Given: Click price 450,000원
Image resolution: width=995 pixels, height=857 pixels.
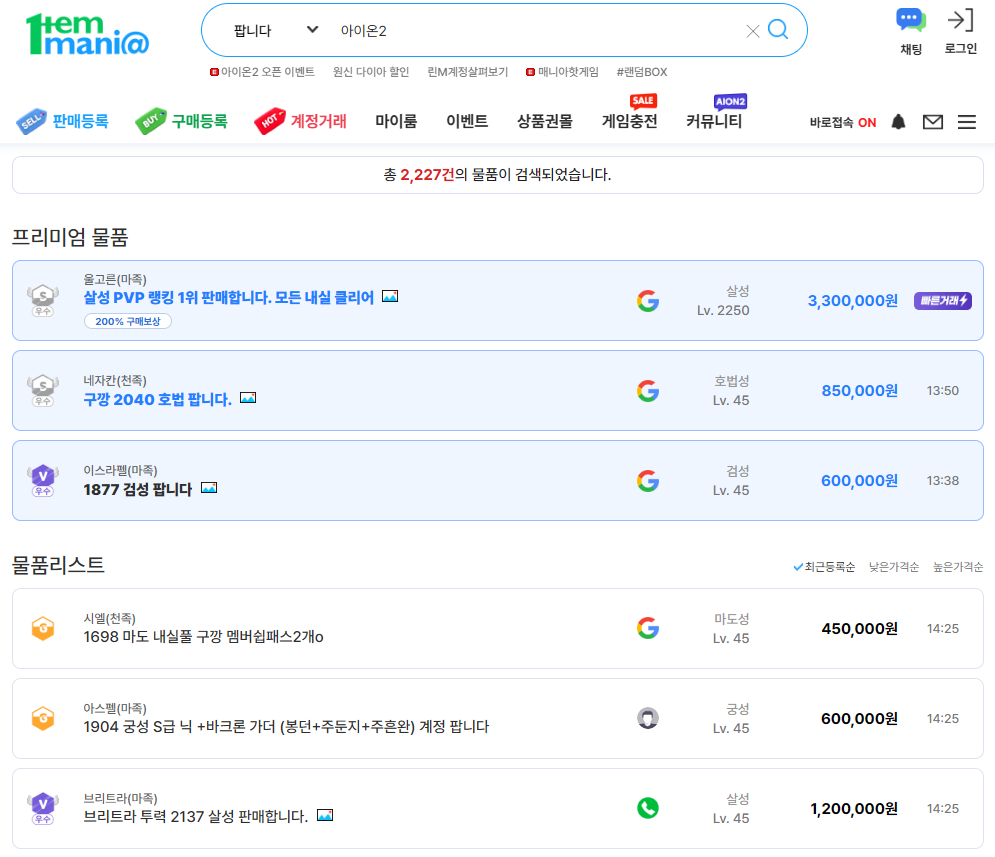Looking at the screenshot, I should tap(860, 629).
